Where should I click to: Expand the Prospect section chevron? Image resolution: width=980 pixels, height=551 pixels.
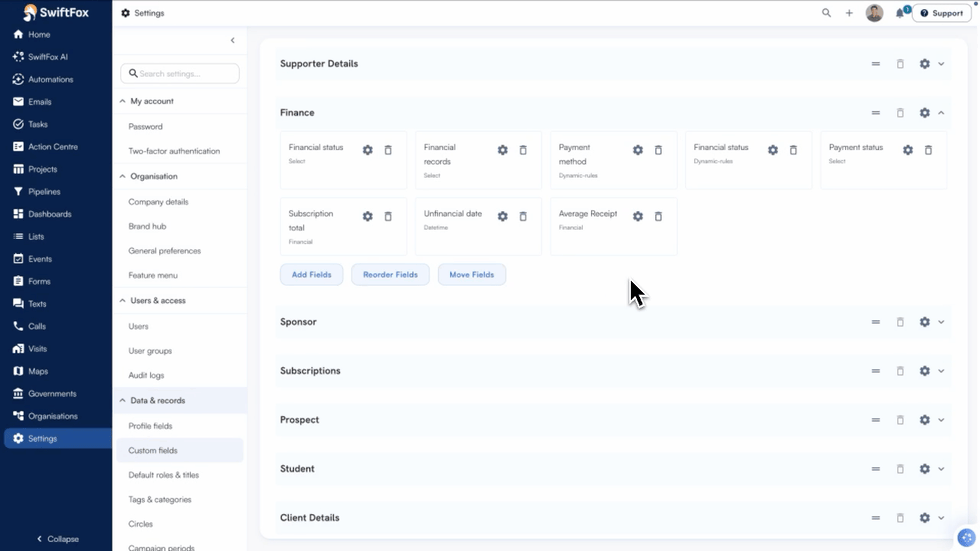pyautogui.click(x=941, y=420)
